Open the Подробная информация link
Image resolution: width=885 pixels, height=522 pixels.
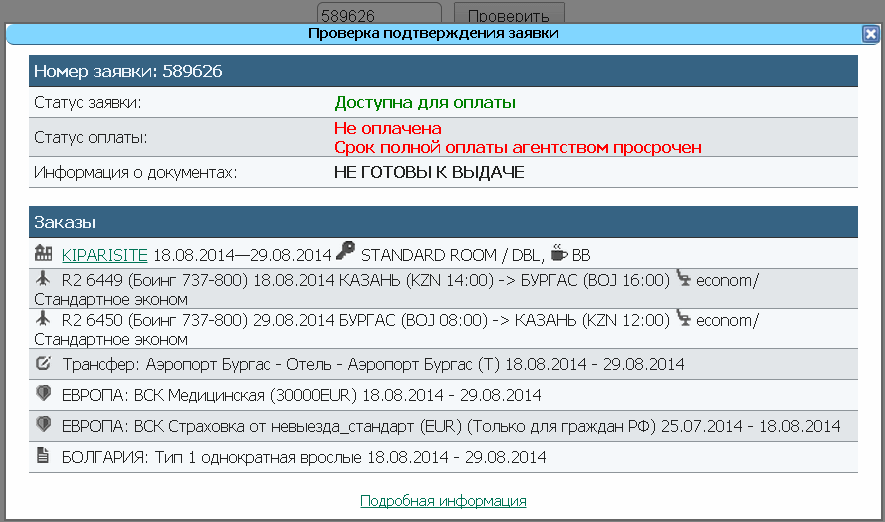[443, 500]
